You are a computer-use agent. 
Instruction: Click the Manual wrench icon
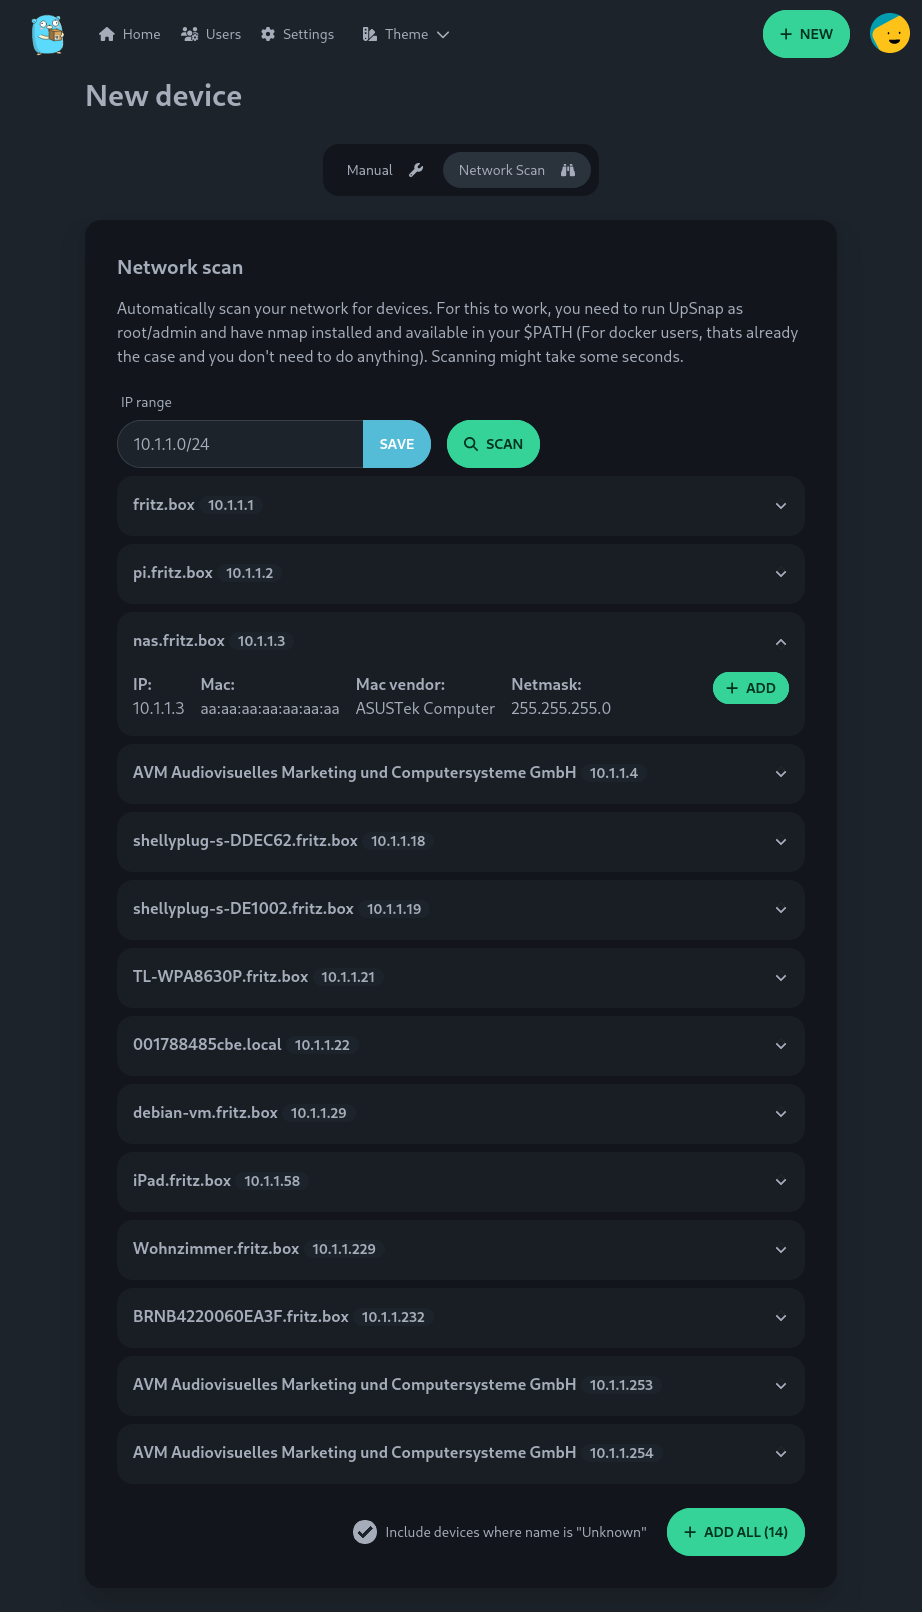pyautogui.click(x=416, y=170)
